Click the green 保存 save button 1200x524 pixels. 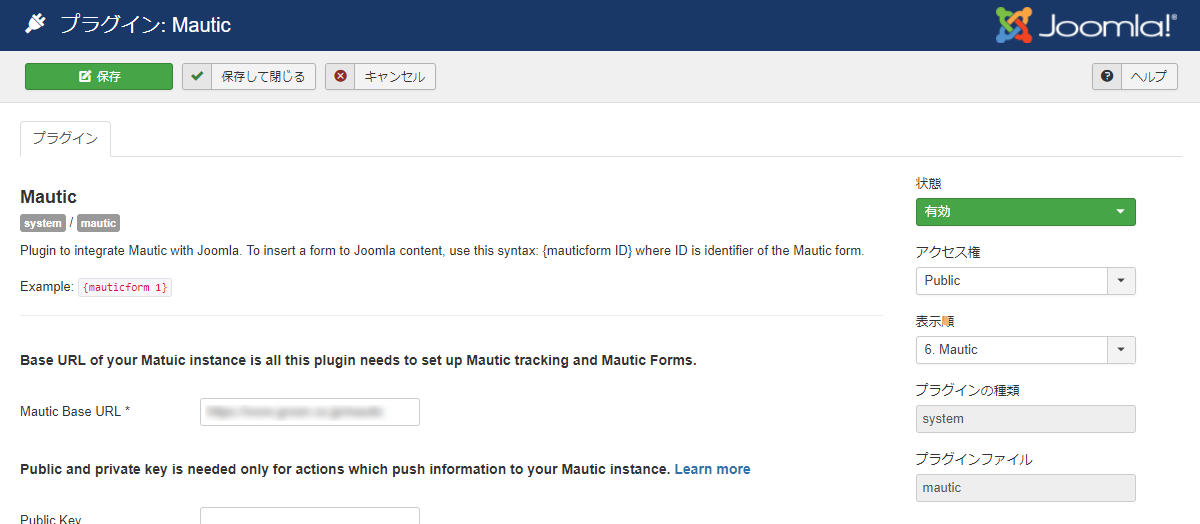pyautogui.click(x=99, y=76)
